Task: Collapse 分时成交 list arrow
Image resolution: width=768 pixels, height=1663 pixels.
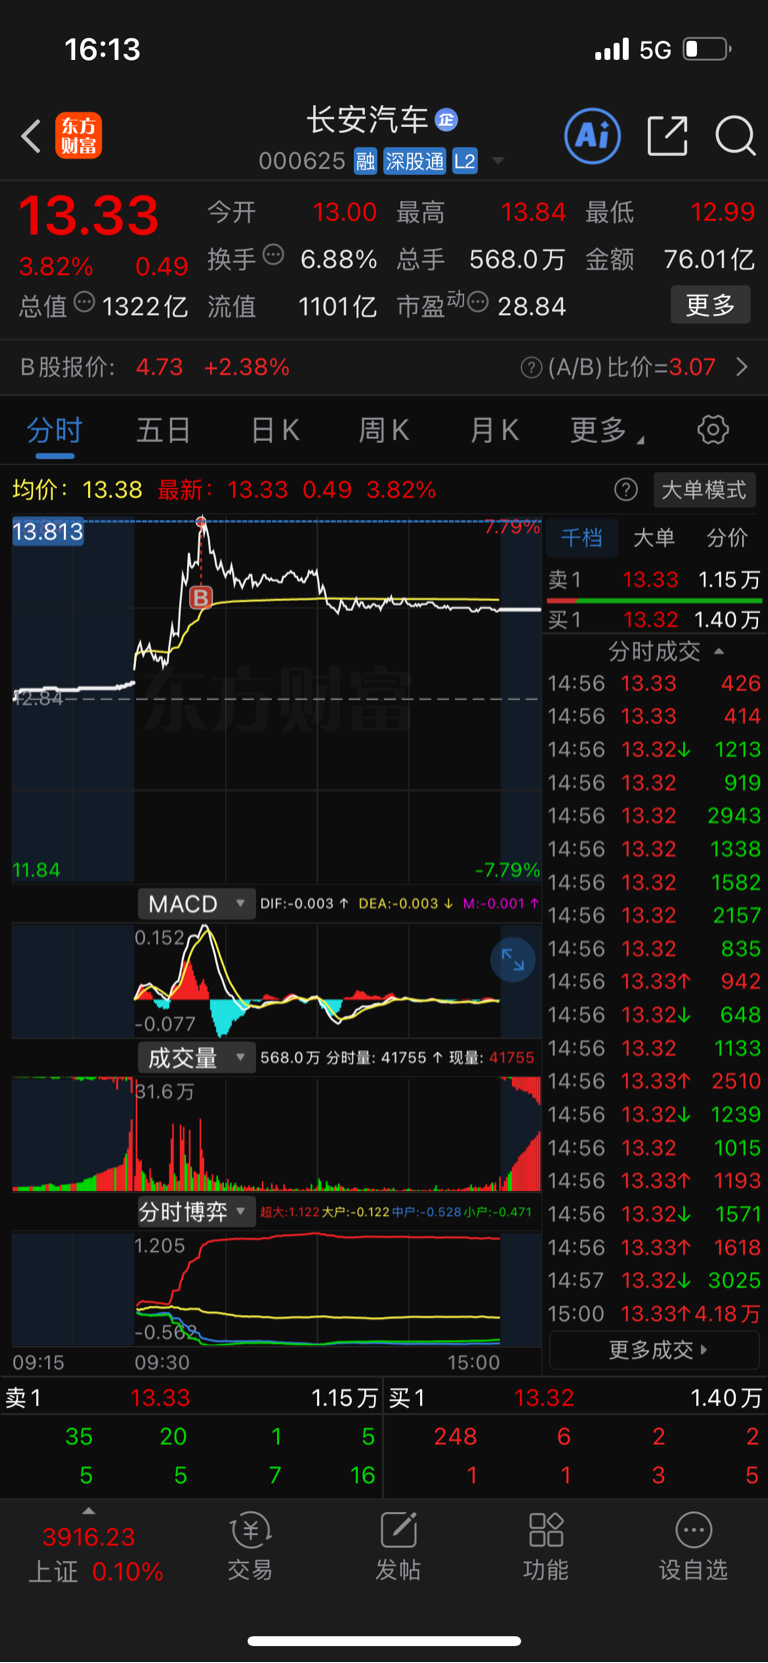Action: [x=719, y=652]
